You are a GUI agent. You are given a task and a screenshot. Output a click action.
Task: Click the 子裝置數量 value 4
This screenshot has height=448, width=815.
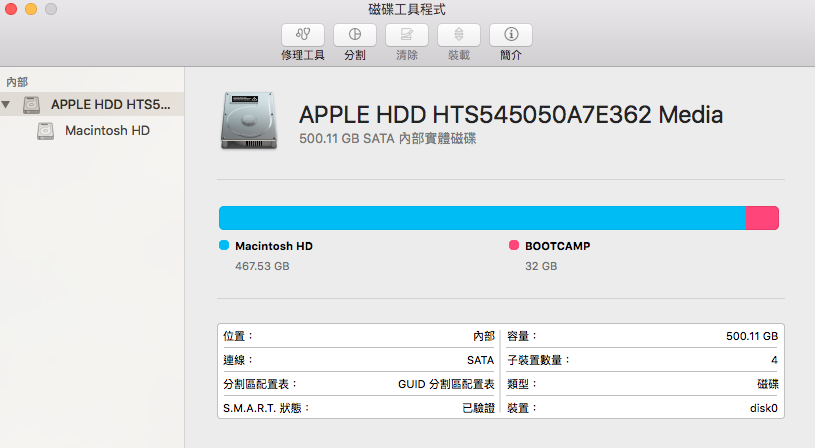point(774,360)
